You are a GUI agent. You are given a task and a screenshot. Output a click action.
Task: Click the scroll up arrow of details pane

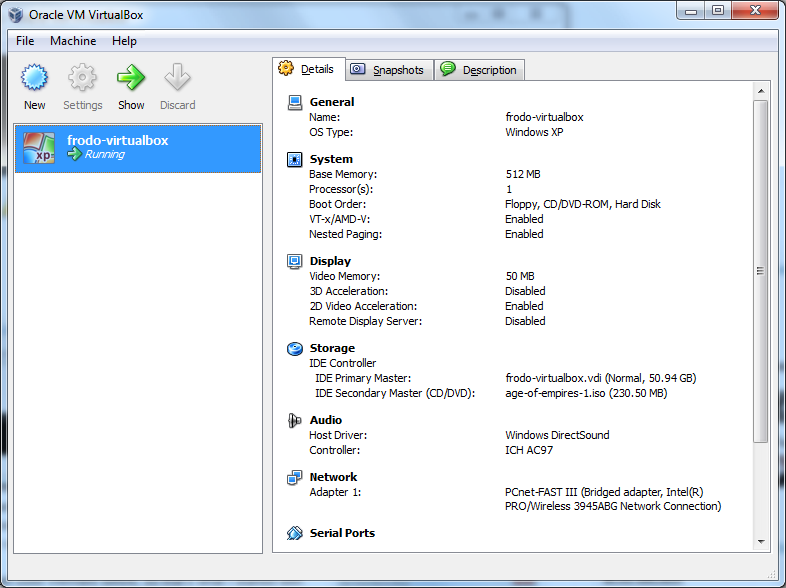tap(761, 91)
